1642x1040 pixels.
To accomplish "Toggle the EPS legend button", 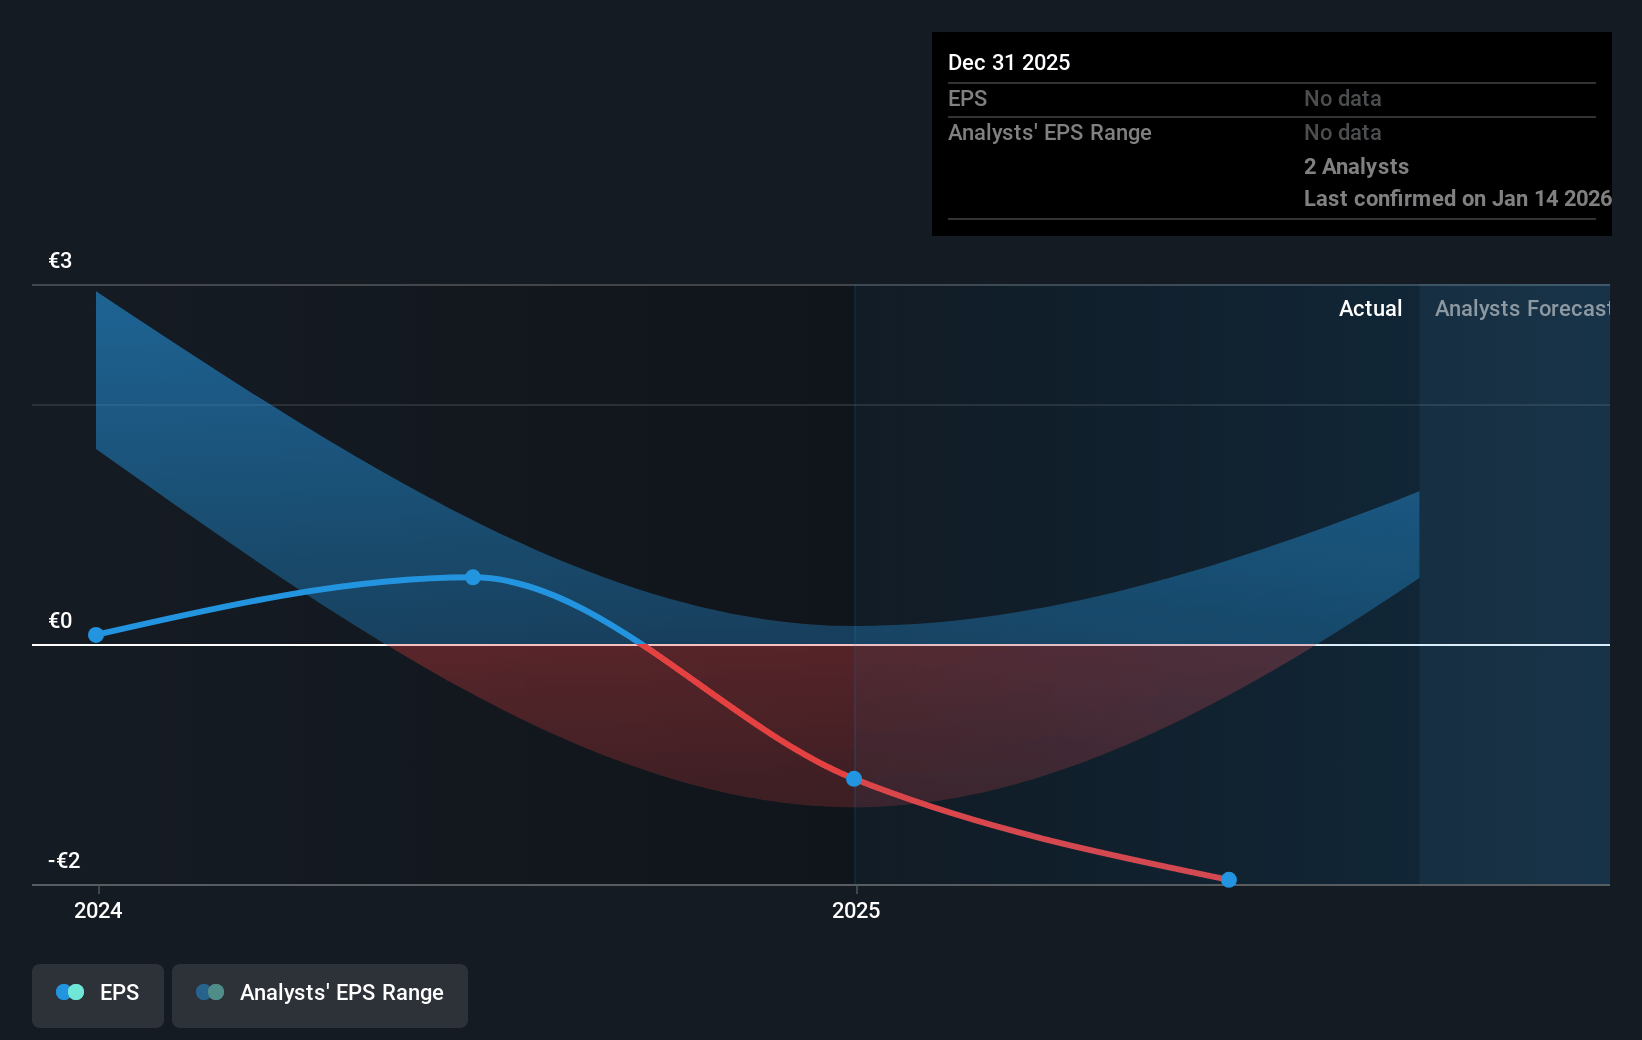I will pos(98,995).
